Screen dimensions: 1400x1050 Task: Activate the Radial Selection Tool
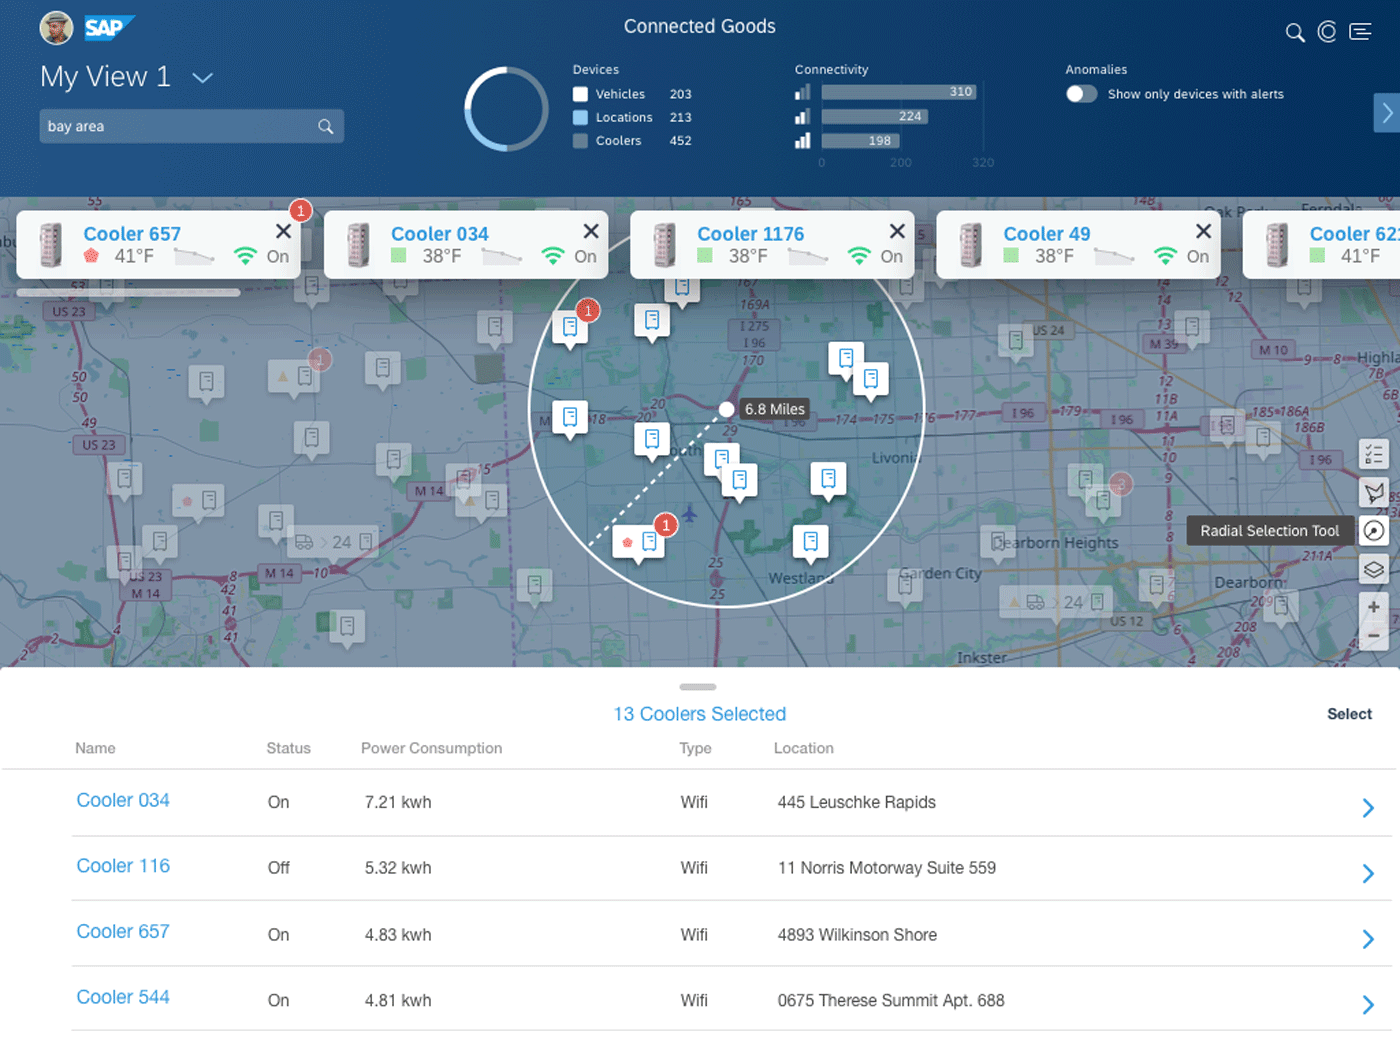click(1374, 531)
